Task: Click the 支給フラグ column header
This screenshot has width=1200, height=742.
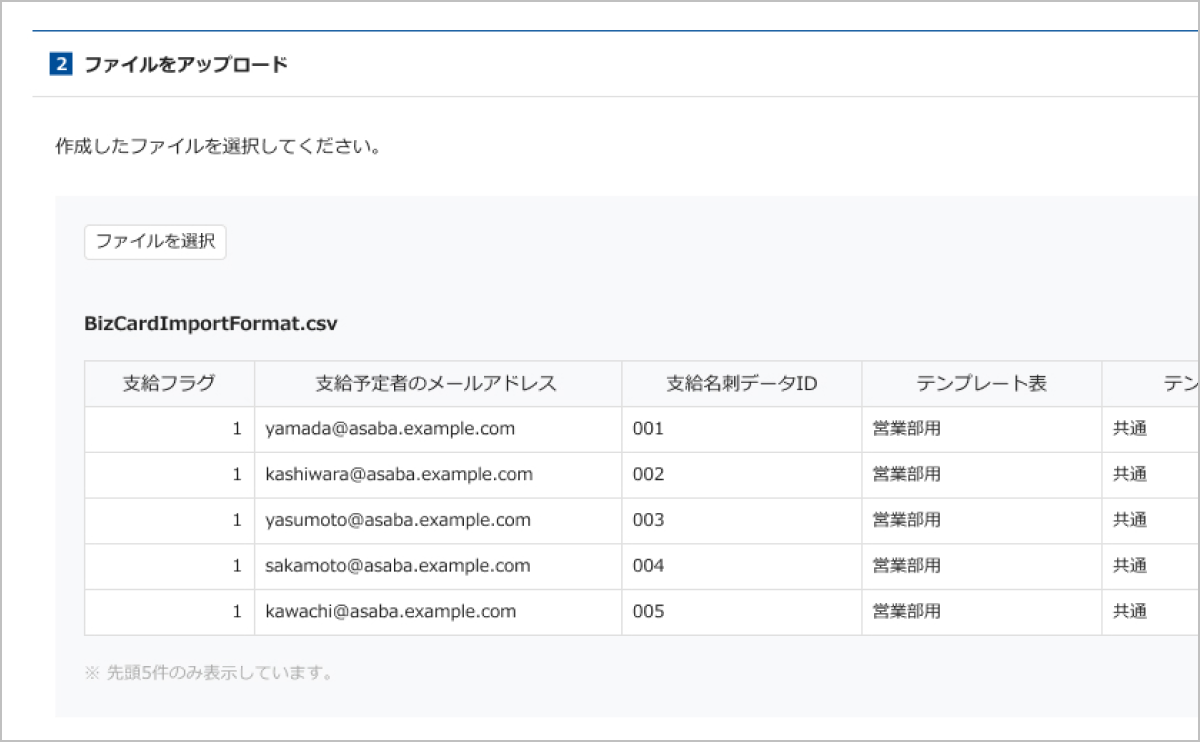Action: coord(169,383)
